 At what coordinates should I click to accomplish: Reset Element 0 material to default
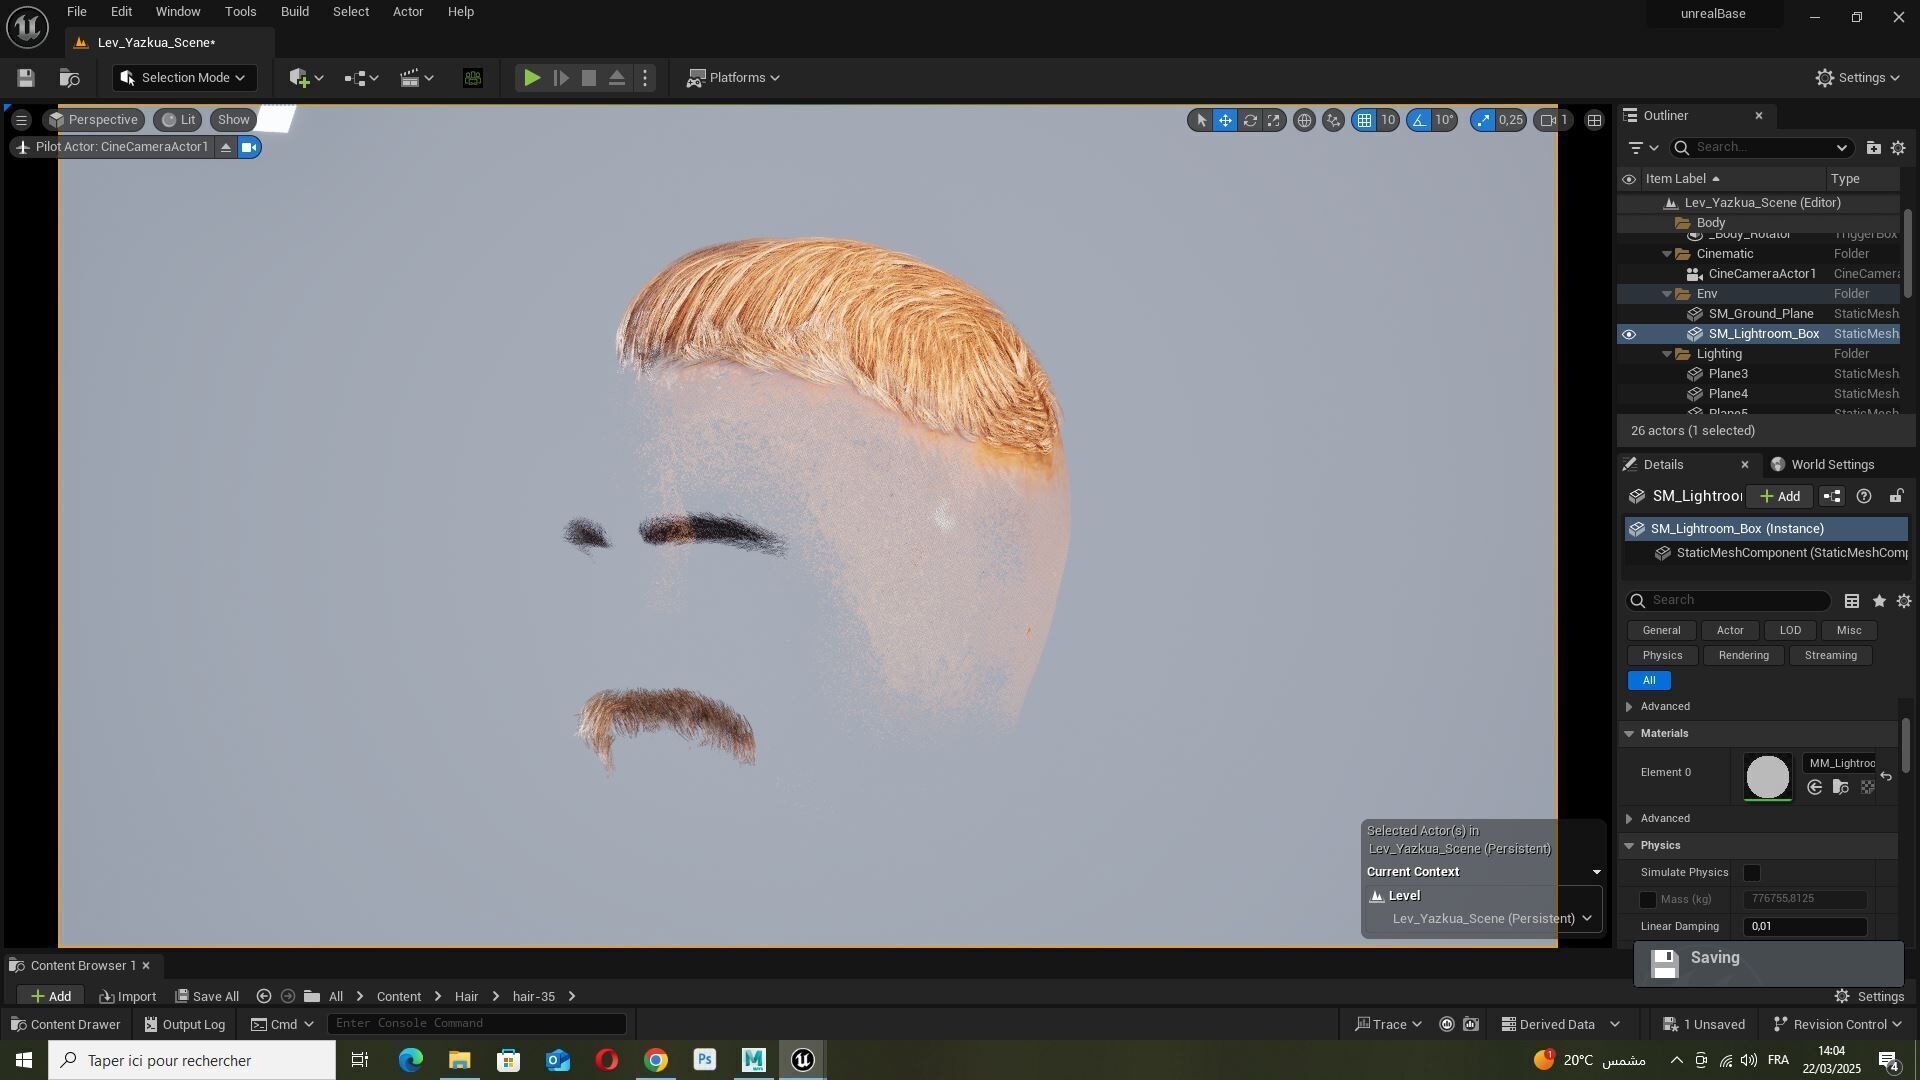tap(1886, 777)
